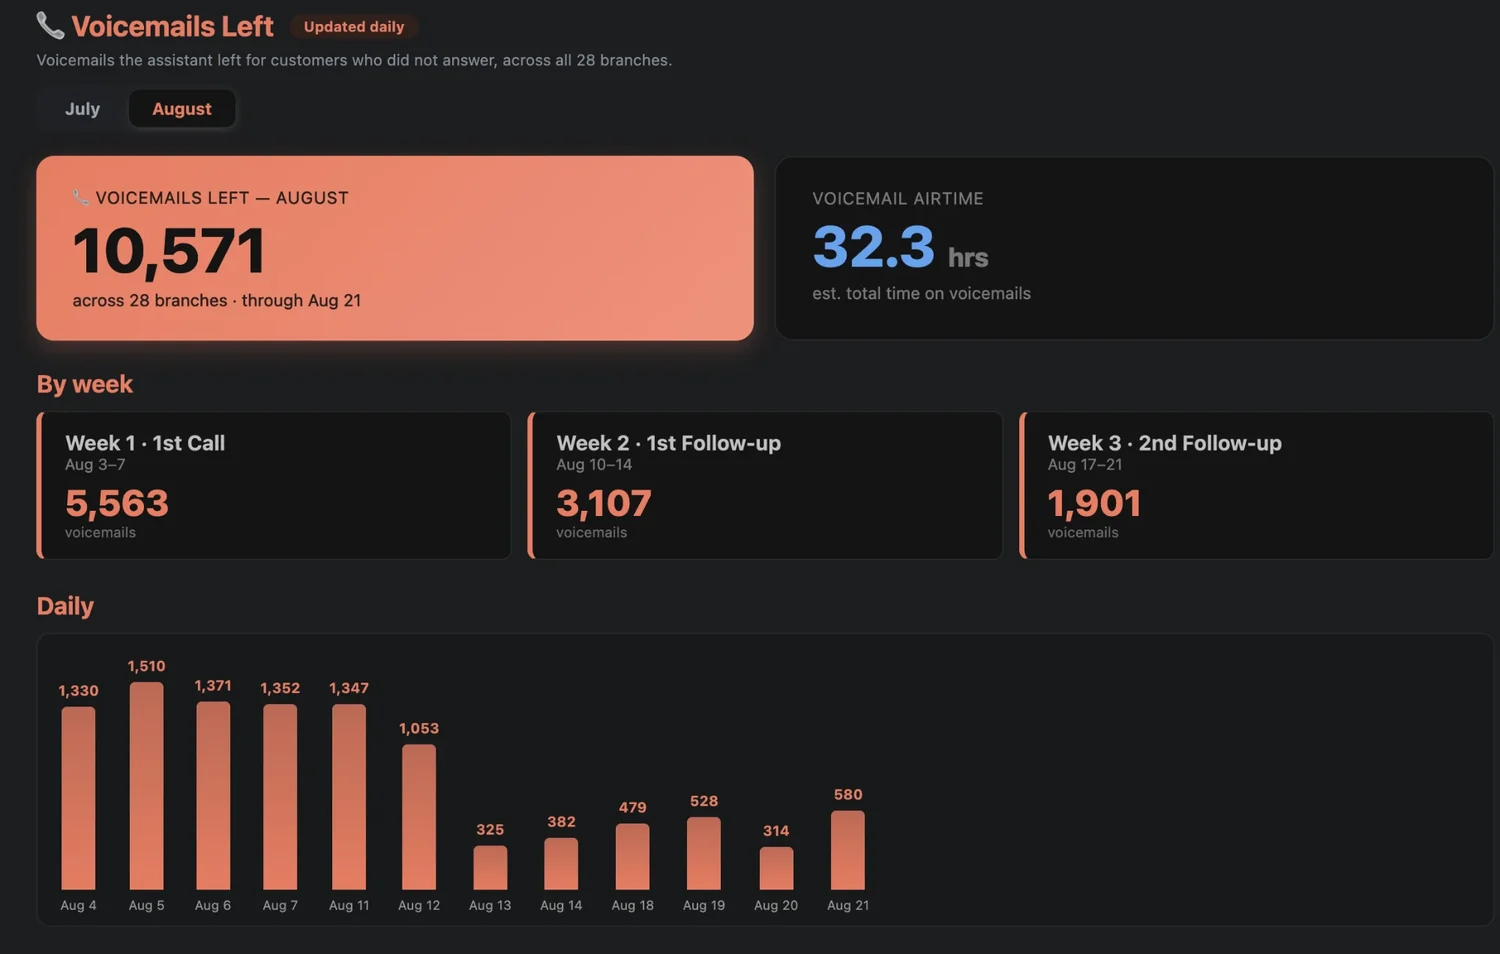This screenshot has height=954, width=1500.
Task: Click the Aug 3–7 date range
Action: [95, 465]
